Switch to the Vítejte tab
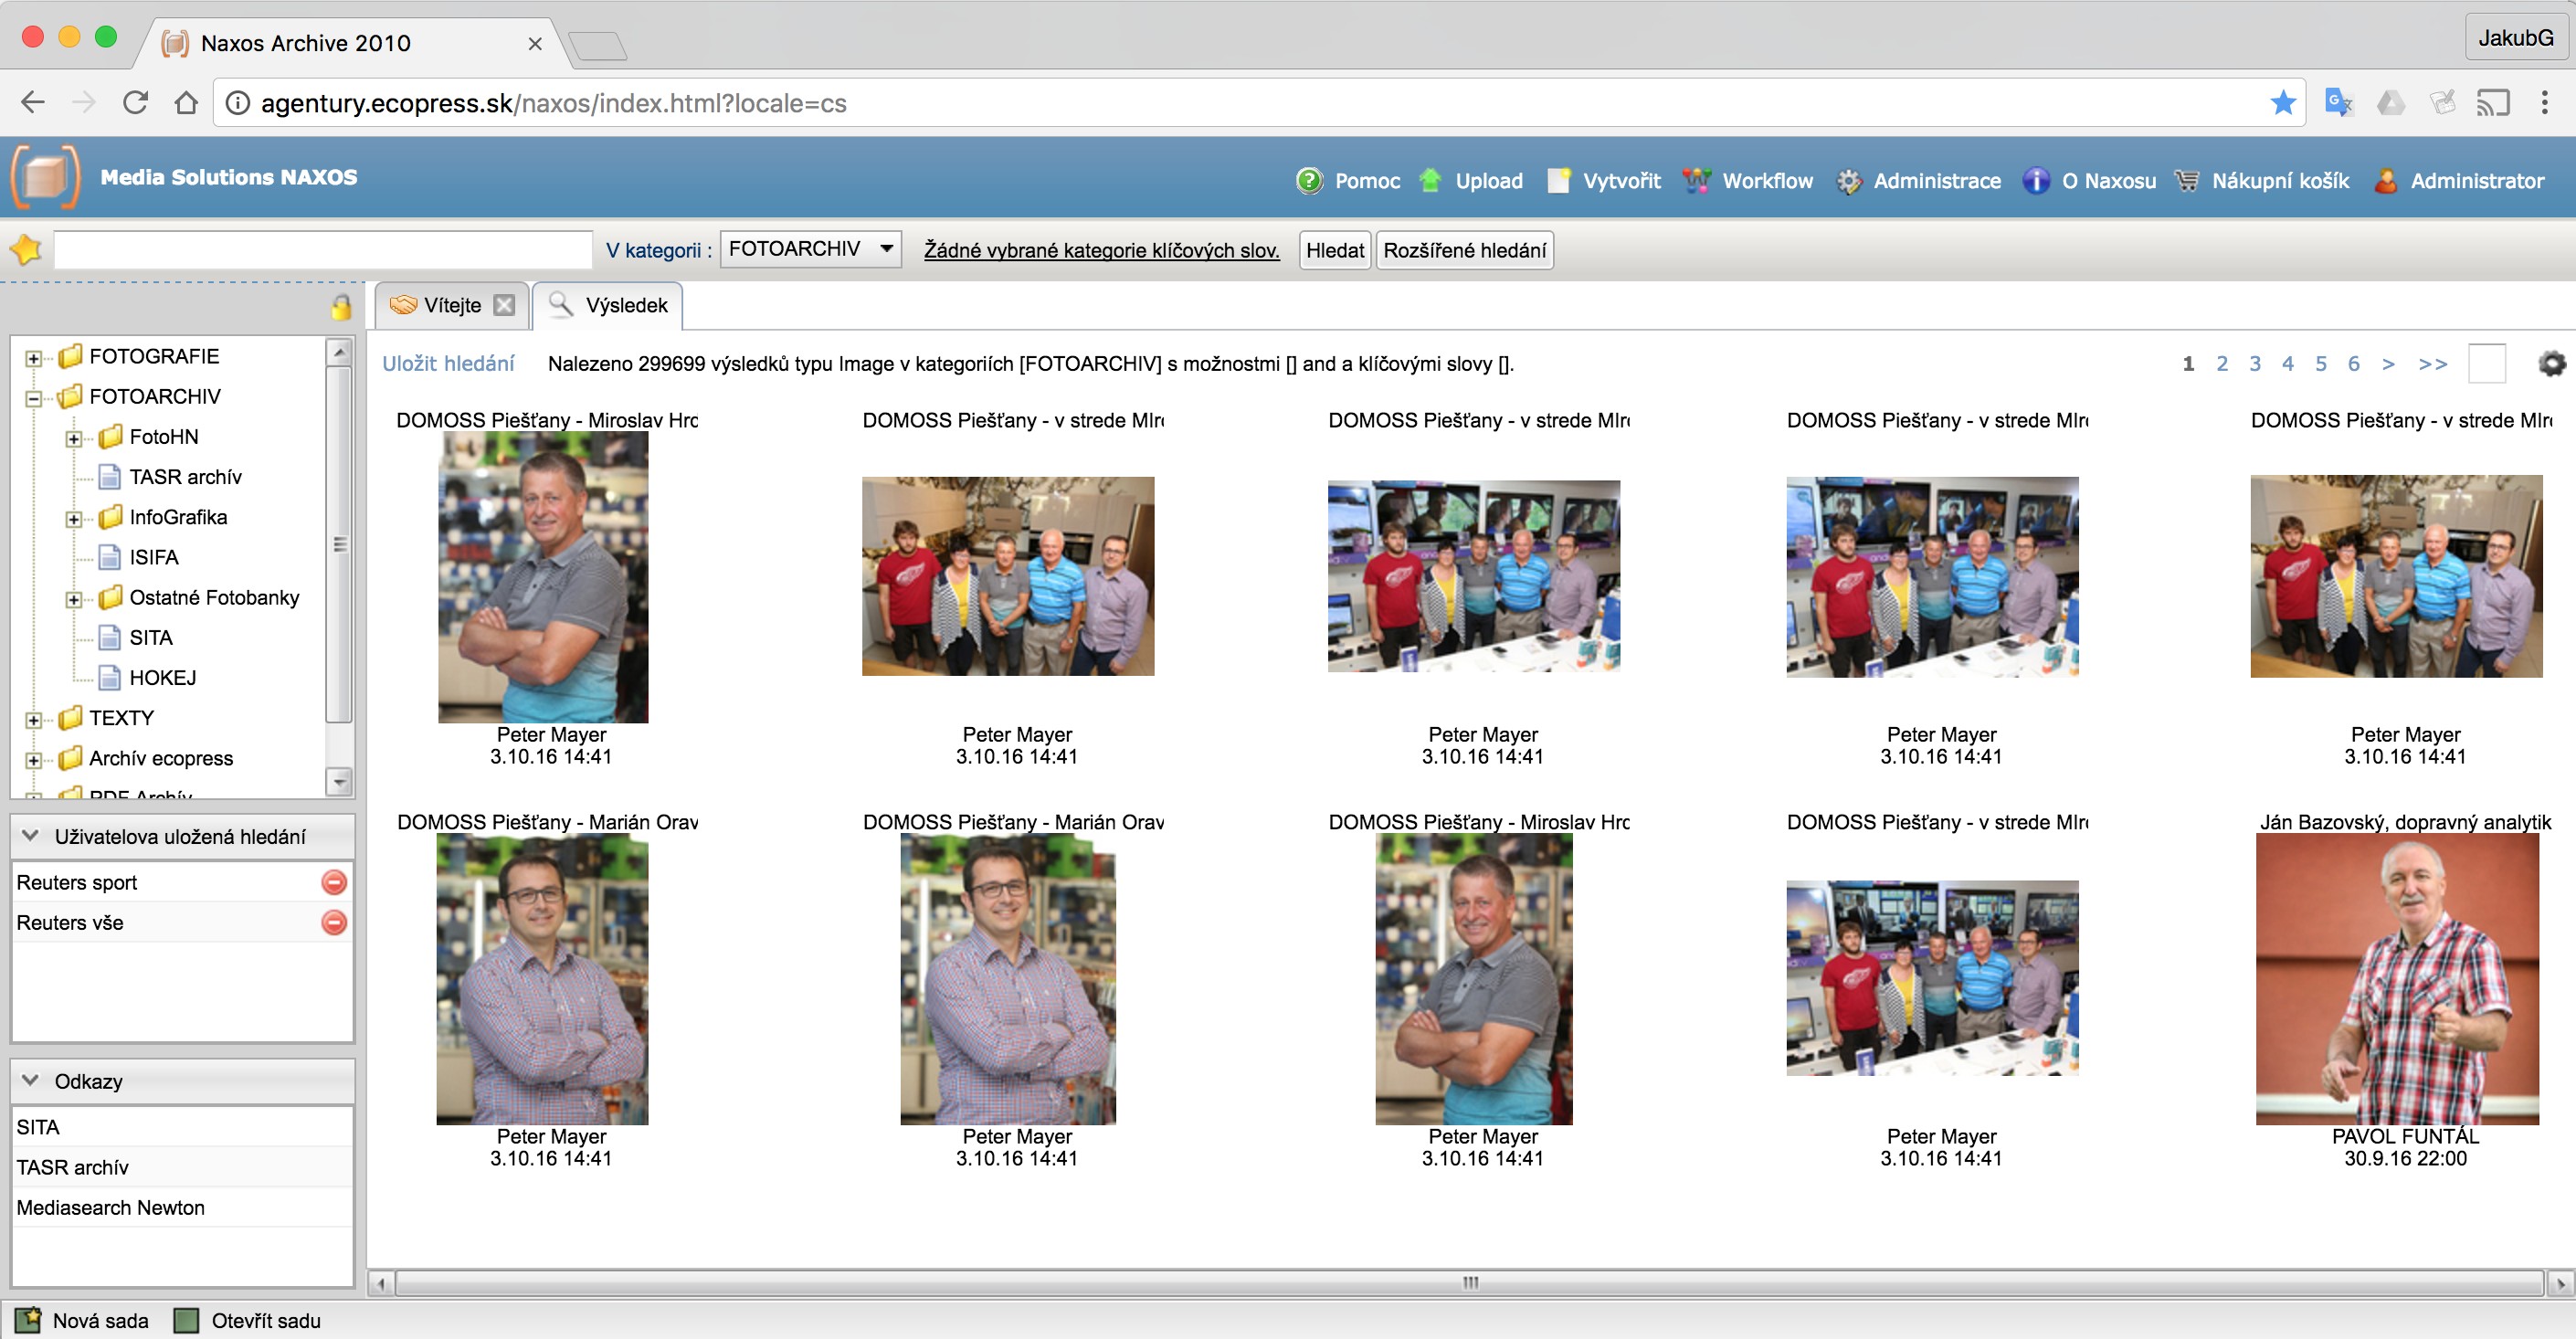This screenshot has height=1339, width=2576. coord(447,307)
